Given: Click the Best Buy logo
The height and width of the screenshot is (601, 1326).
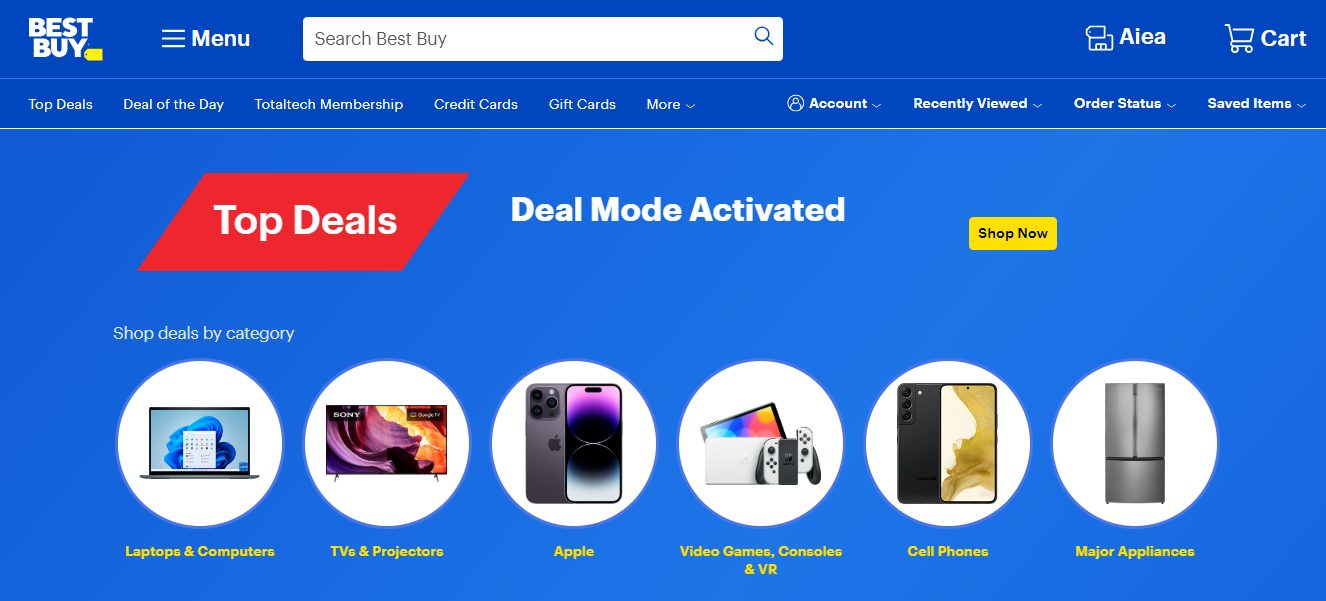Looking at the screenshot, I should pyautogui.click(x=65, y=38).
